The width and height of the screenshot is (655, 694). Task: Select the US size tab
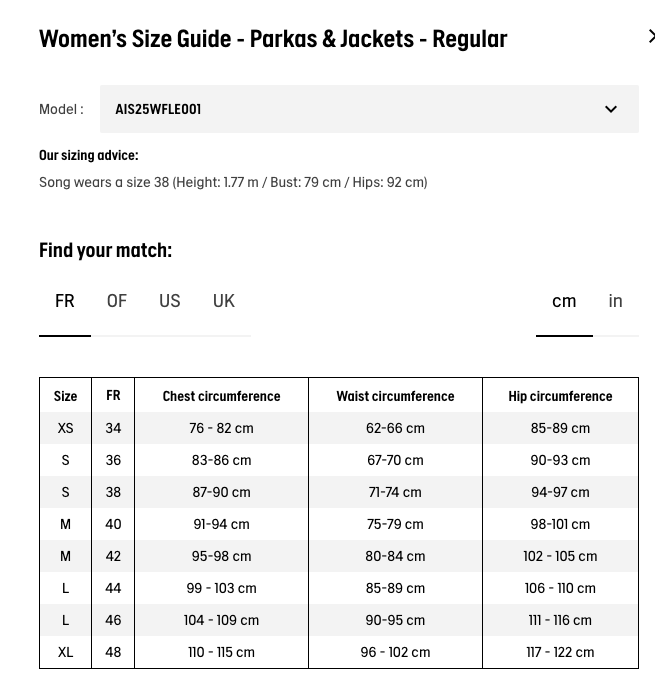point(170,301)
